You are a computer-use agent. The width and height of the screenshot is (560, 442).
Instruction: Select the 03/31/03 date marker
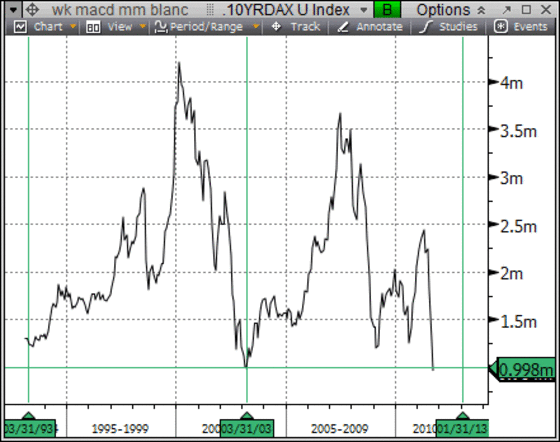247,428
